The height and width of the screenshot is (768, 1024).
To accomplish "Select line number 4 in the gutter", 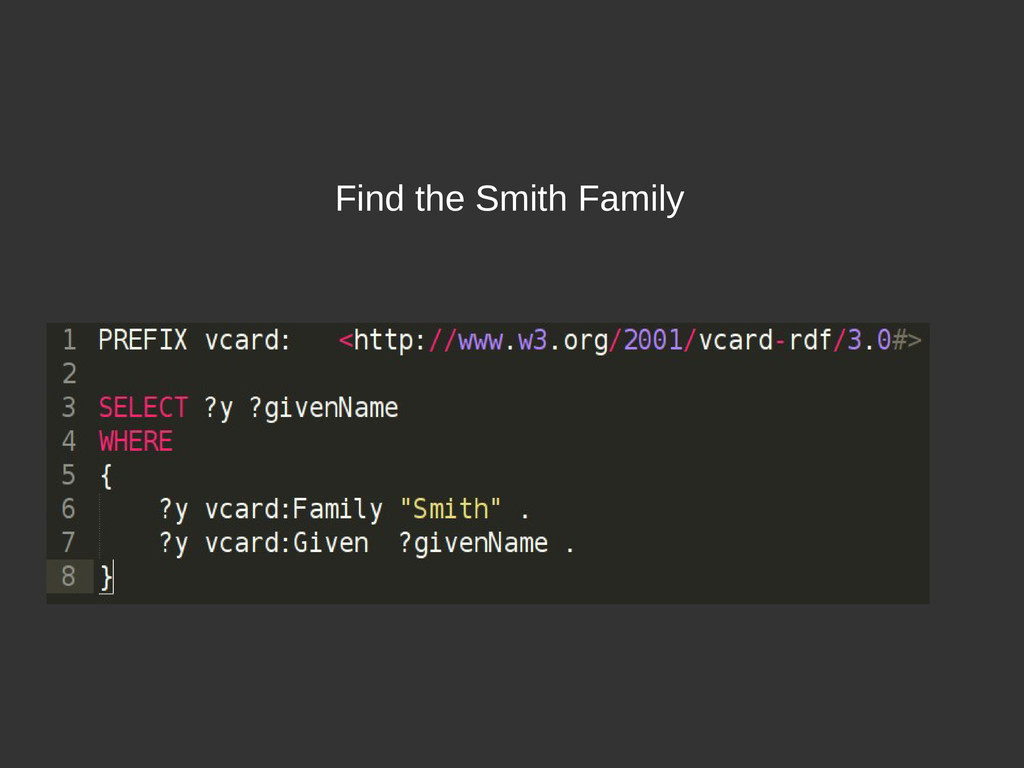I will coord(69,441).
